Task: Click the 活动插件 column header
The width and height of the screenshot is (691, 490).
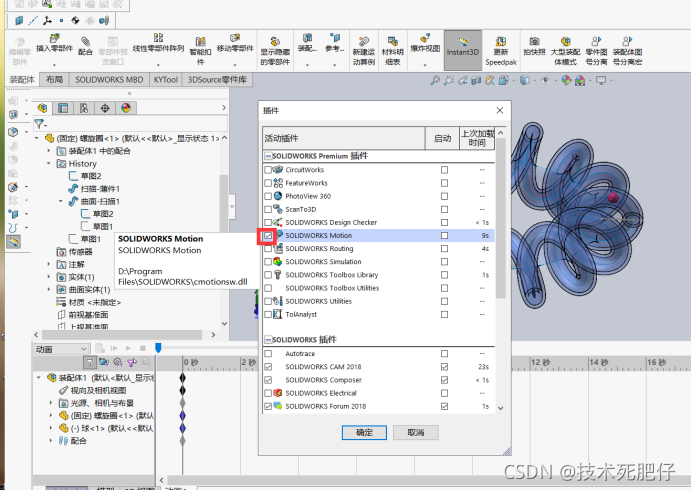Action: (344, 138)
